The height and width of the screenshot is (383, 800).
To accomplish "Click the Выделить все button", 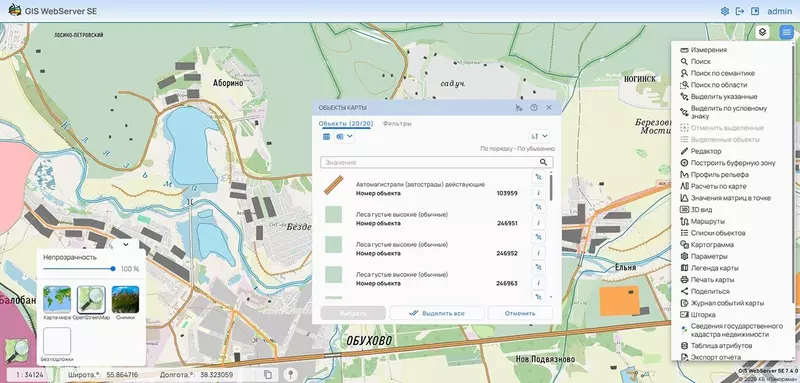I will pos(437,313).
